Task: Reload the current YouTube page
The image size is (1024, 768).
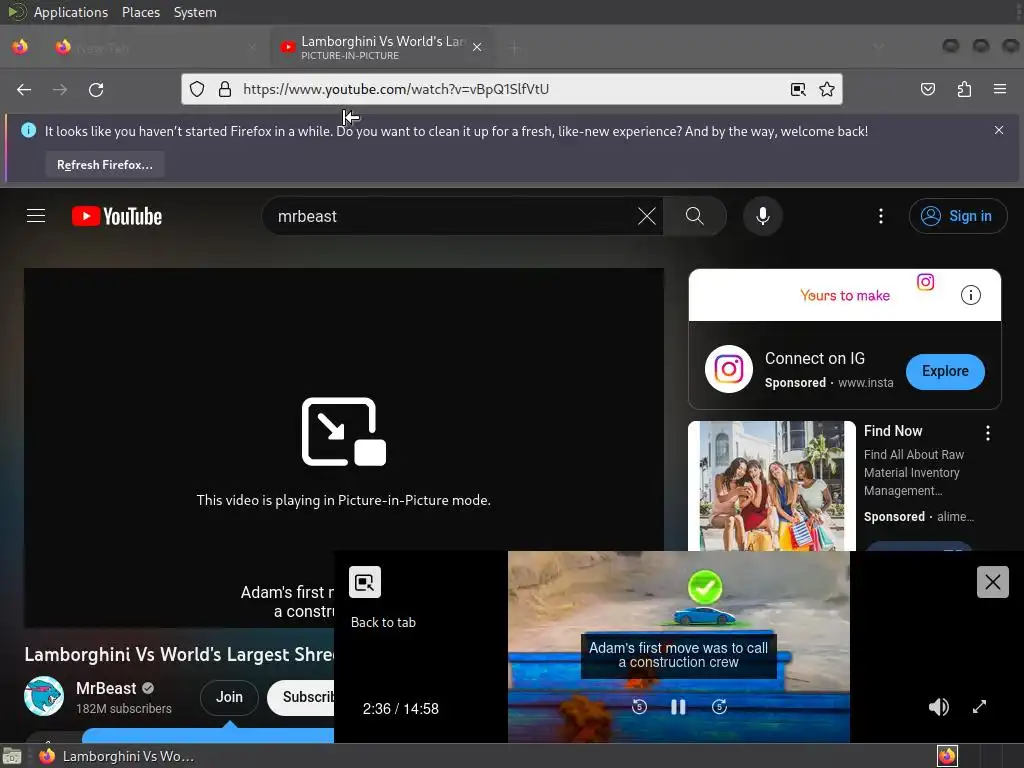Action: click(96, 89)
